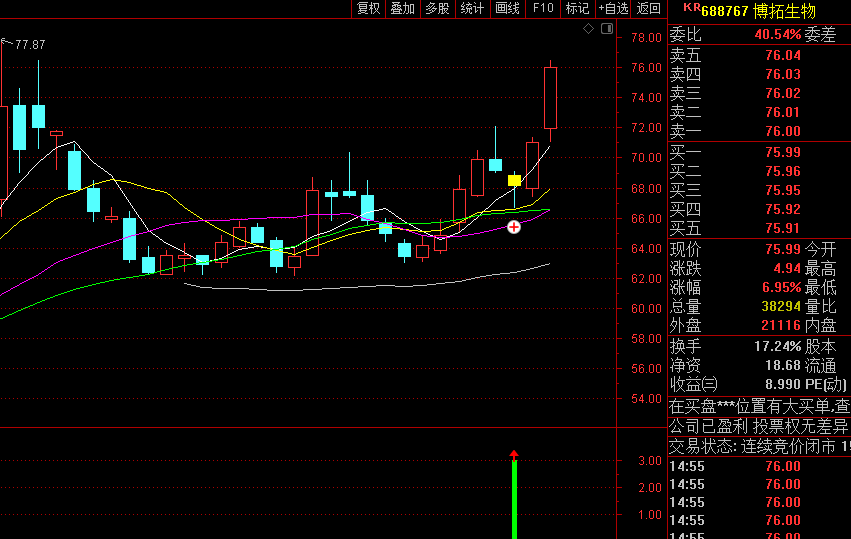Image resolution: width=851 pixels, height=539 pixels.
Task: Click 78.00 on the price axis
Action: (x=646, y=38)
